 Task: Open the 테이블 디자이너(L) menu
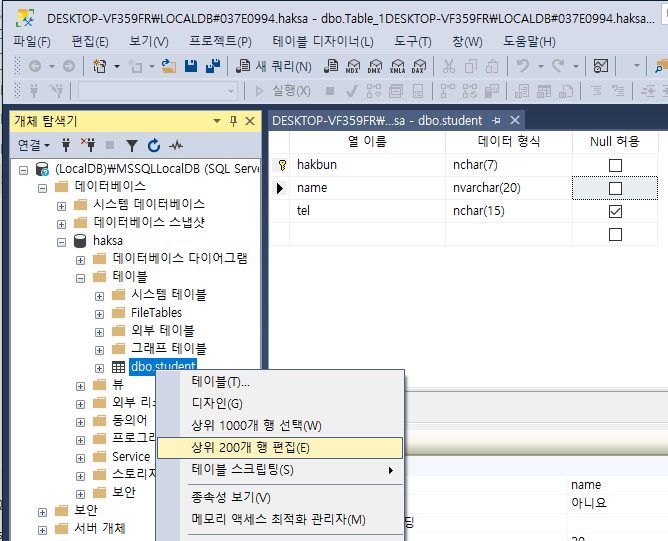click(x=323, y=41)
